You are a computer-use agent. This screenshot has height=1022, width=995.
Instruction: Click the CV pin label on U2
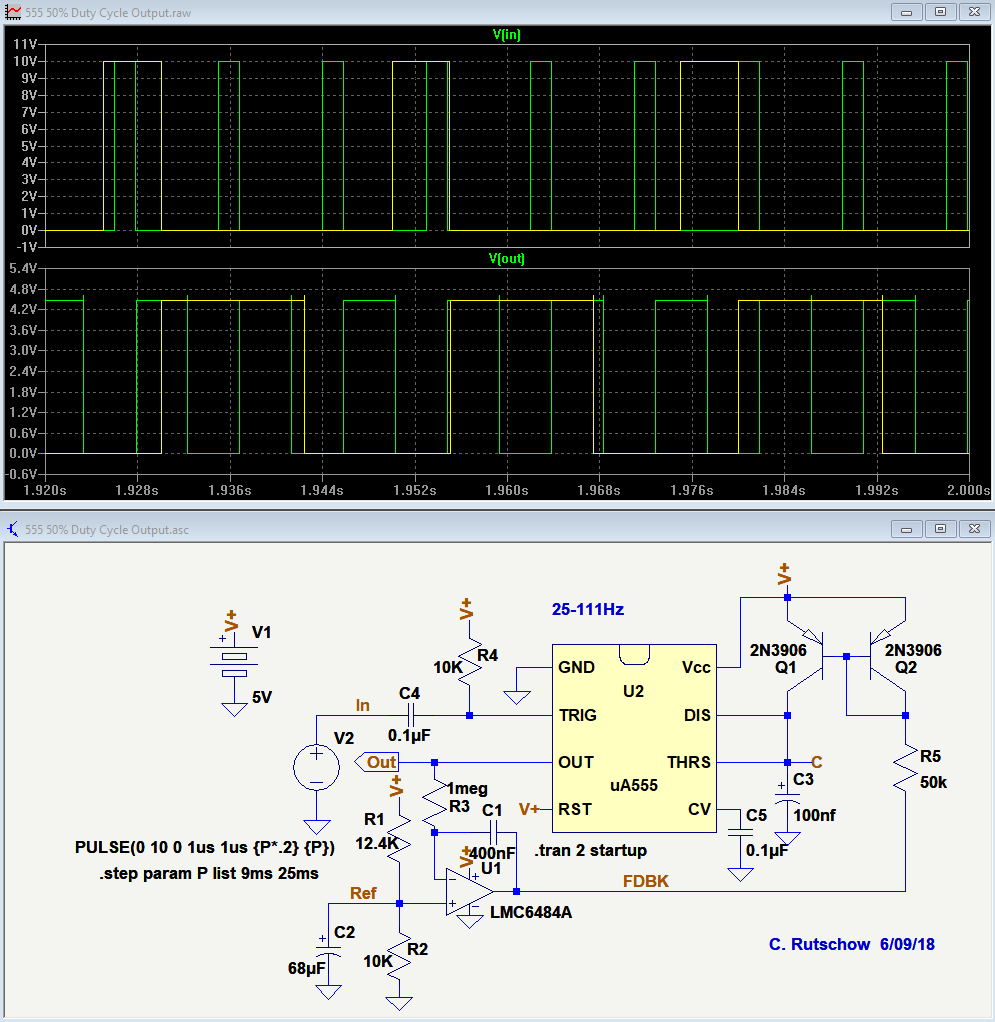coord(699,809)
